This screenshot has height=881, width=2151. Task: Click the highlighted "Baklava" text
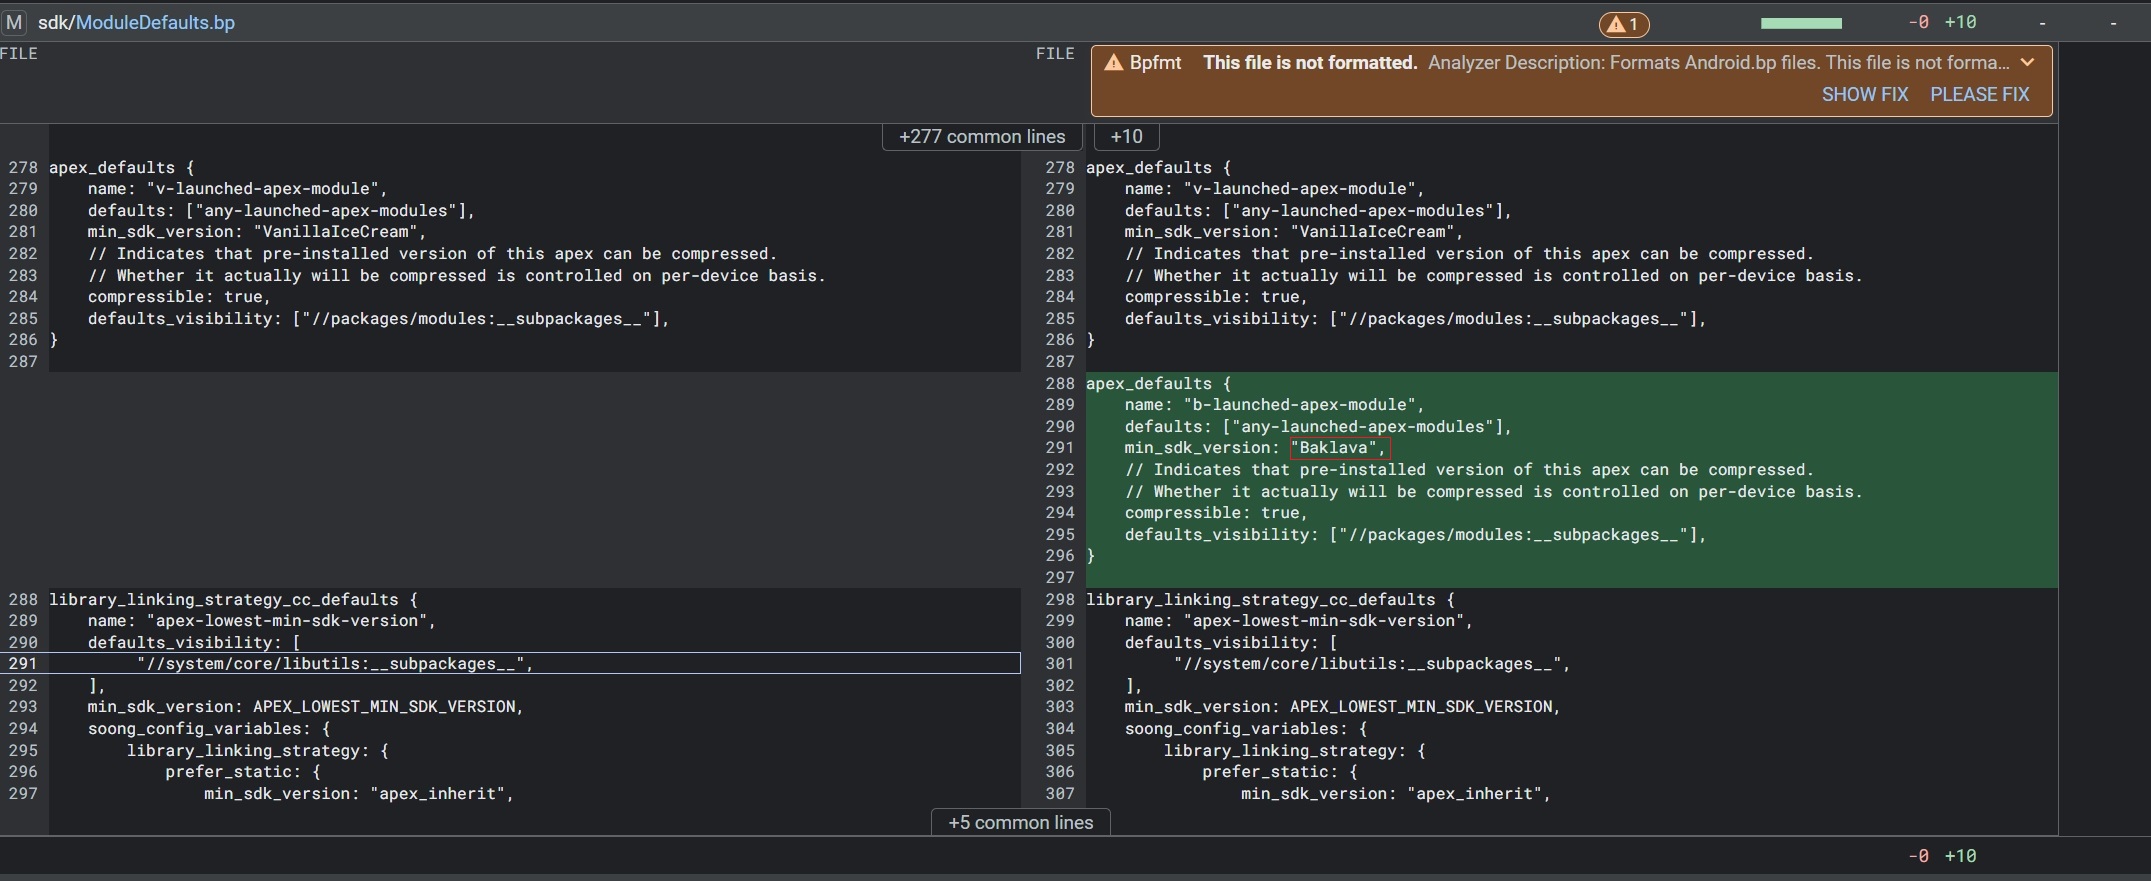1338,448
